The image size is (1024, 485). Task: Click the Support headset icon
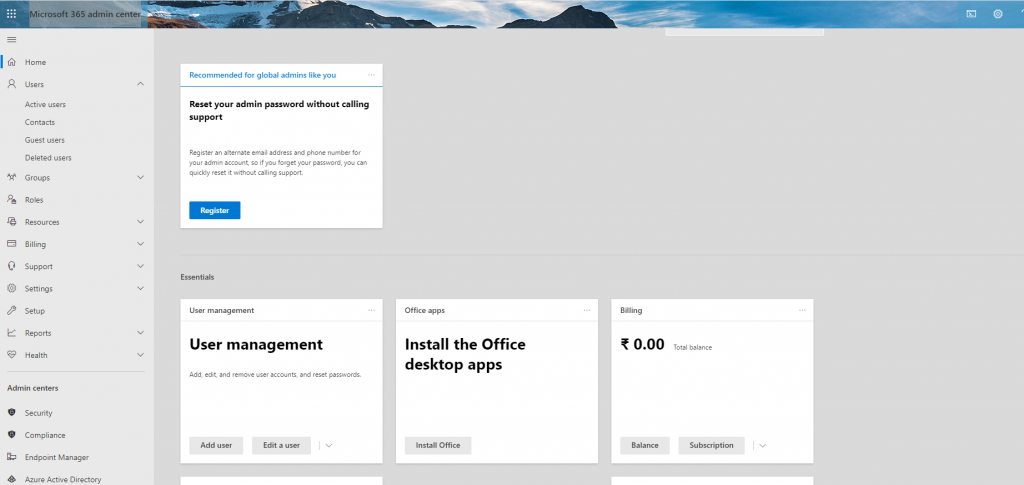(11, 266)
